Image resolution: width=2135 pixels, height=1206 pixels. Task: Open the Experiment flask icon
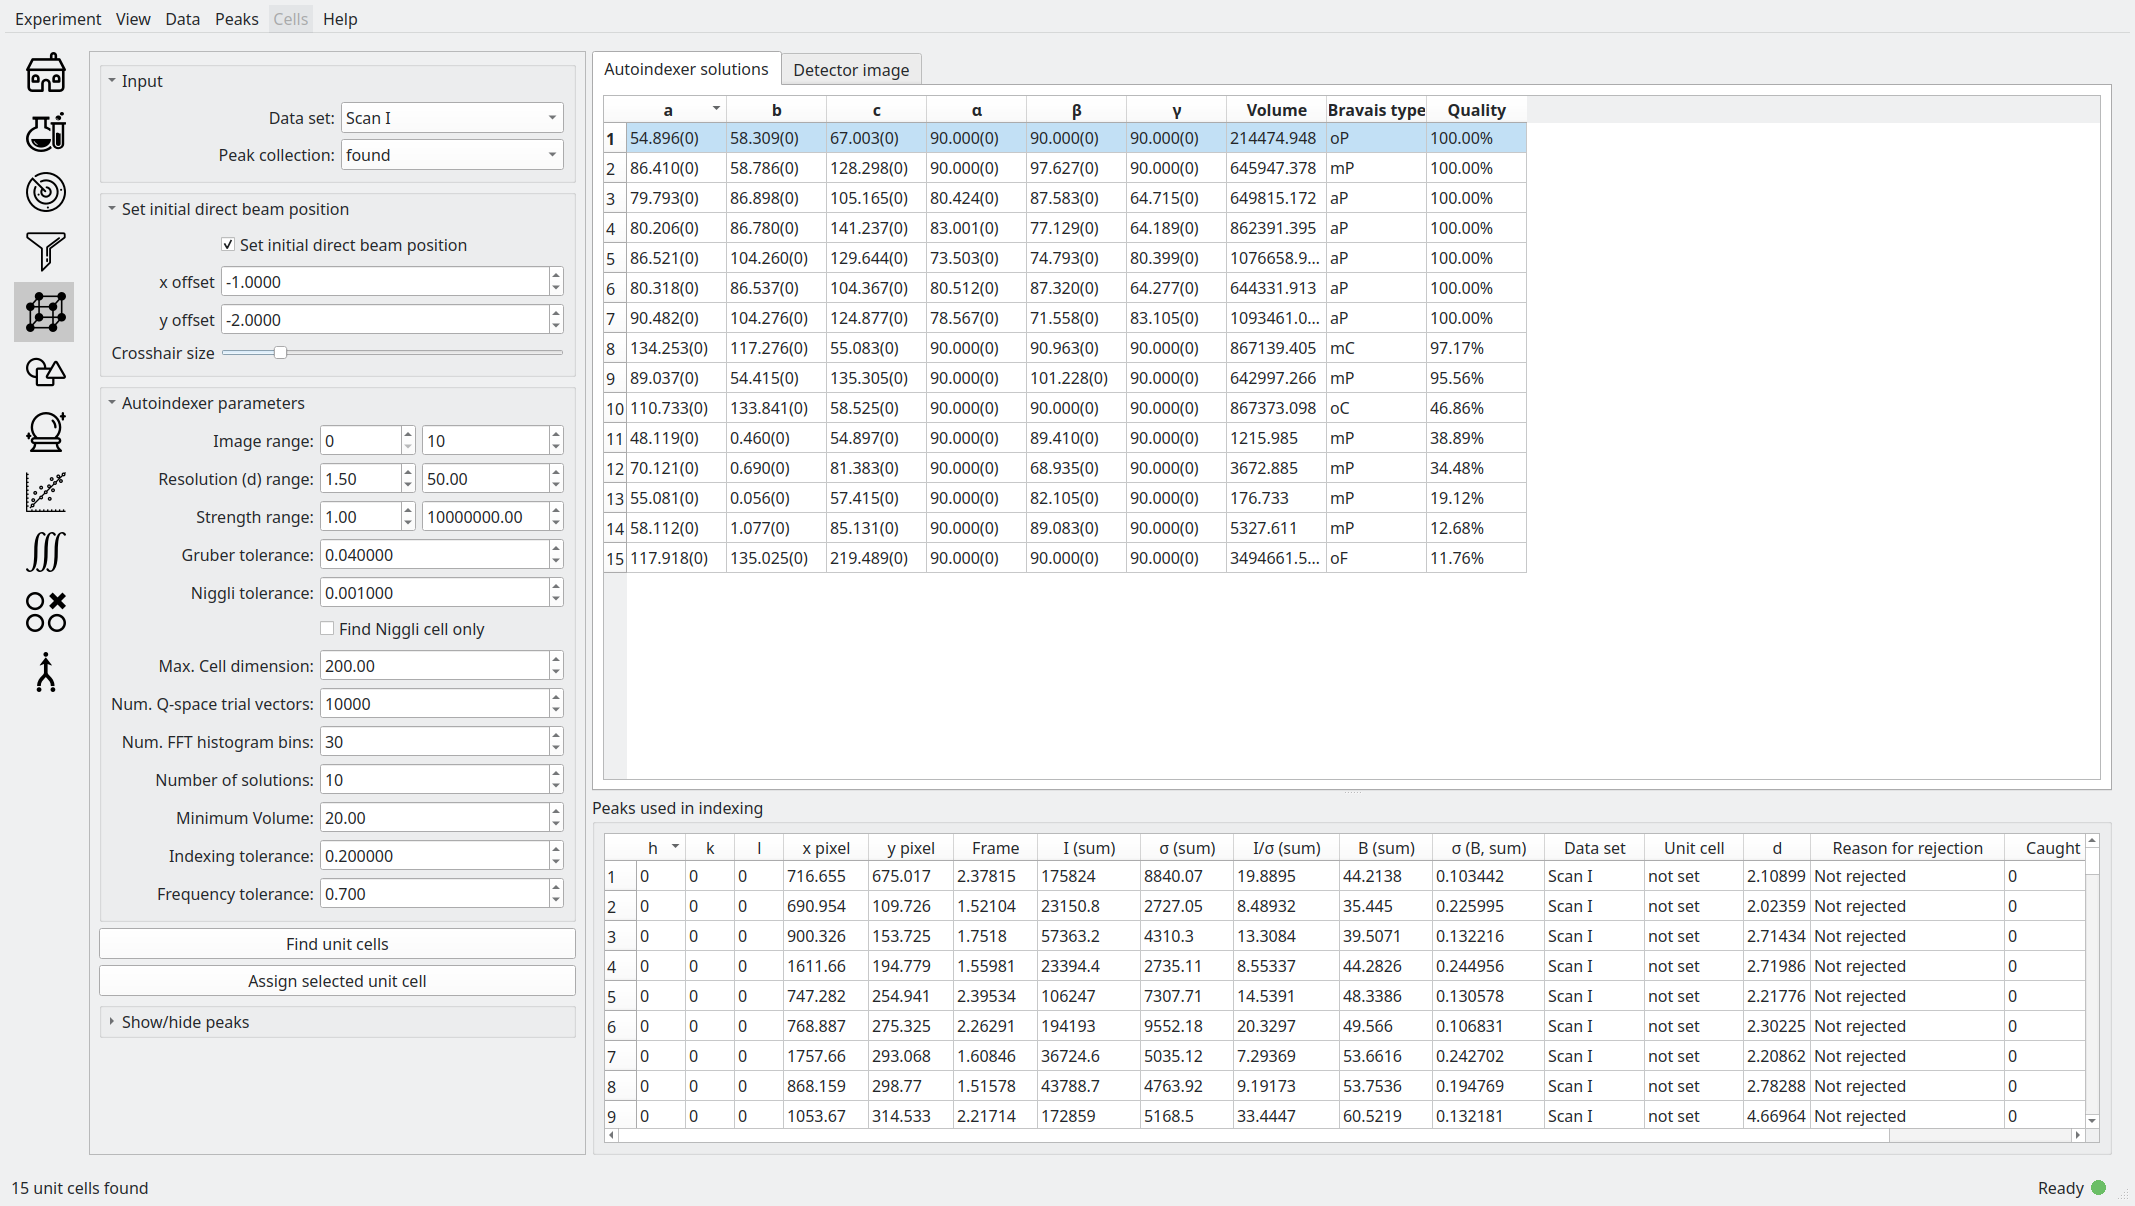[45, 132]
